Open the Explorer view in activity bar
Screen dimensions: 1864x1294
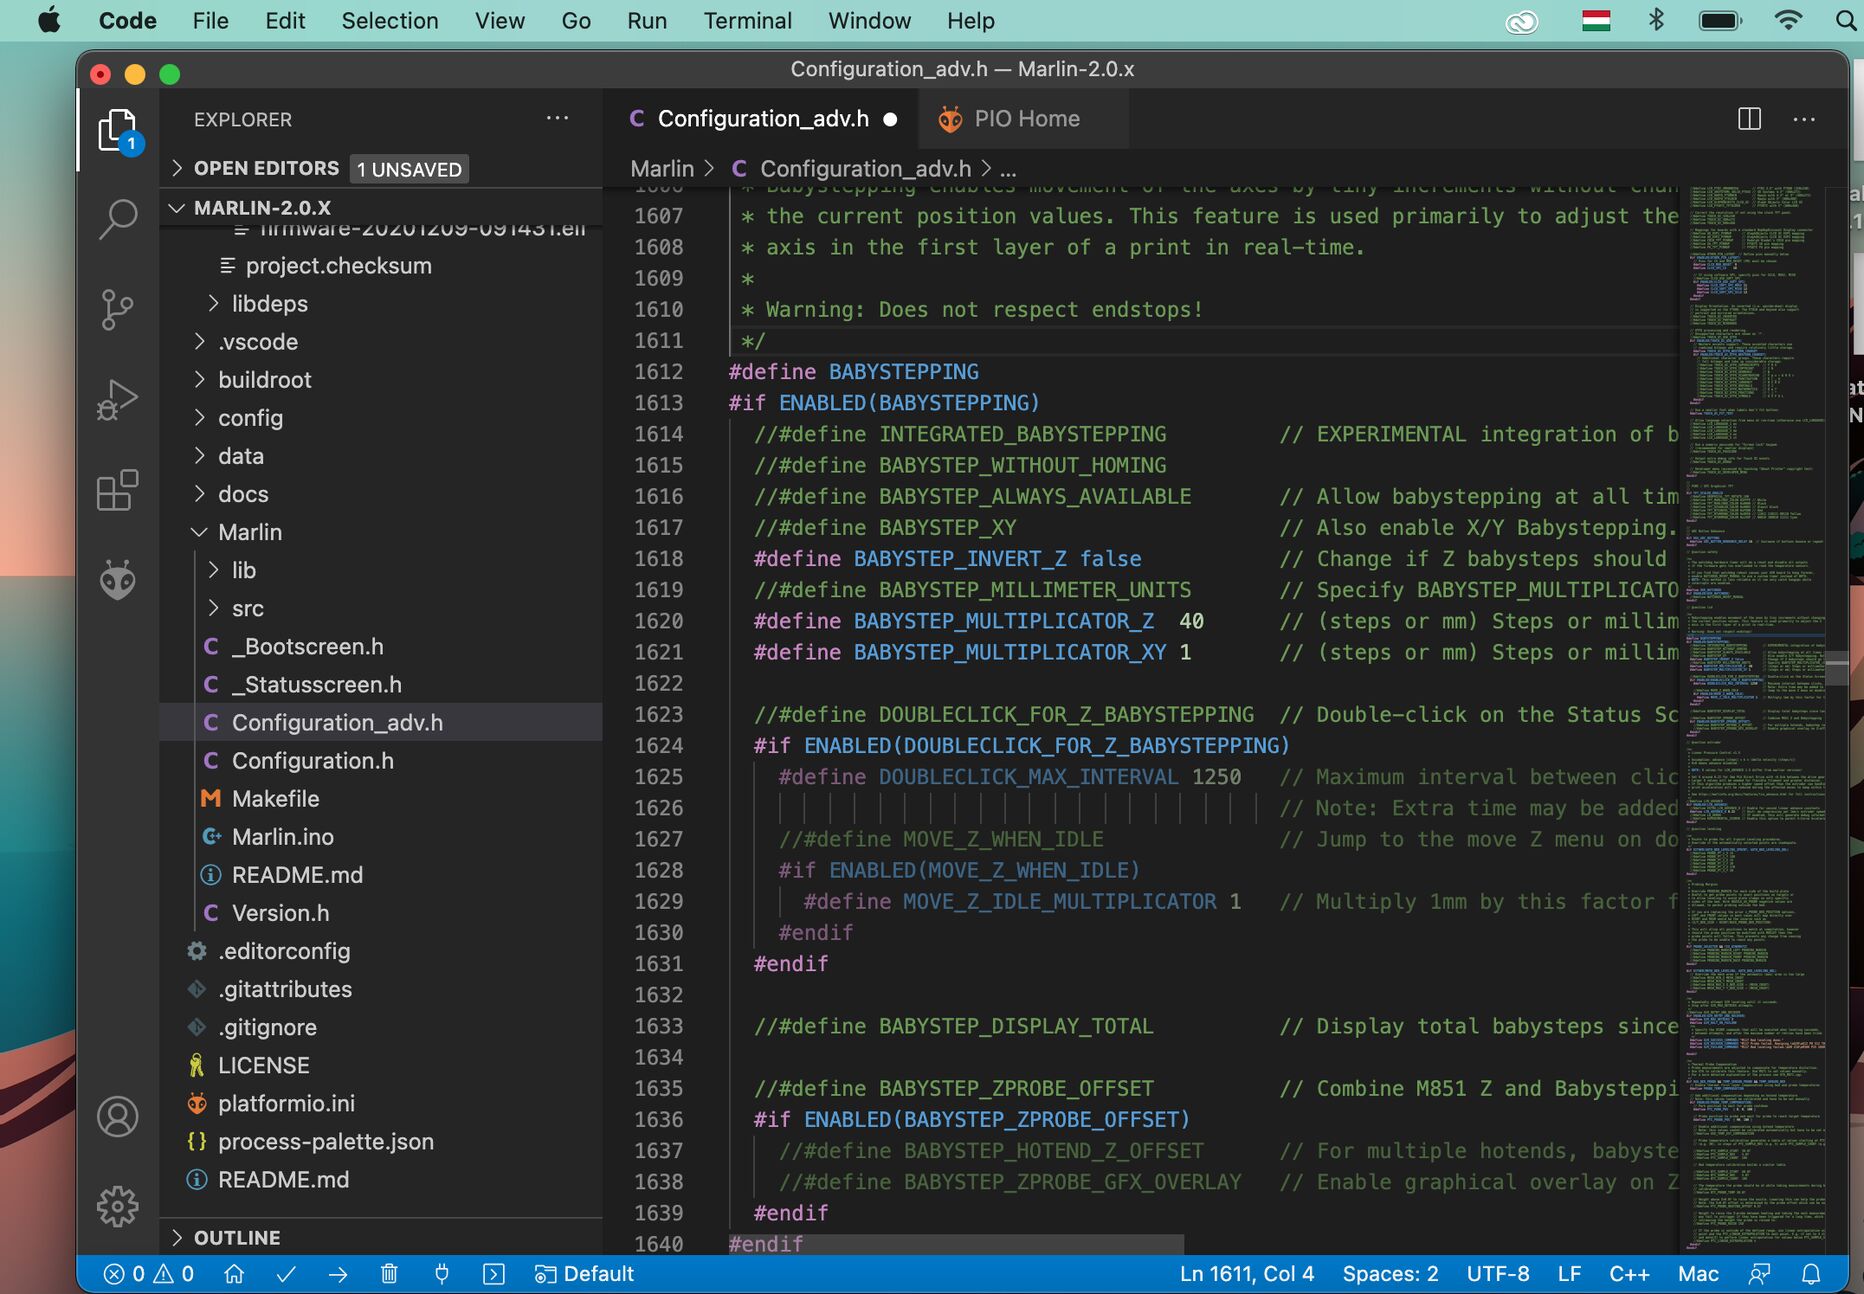(x=118, y=130)
